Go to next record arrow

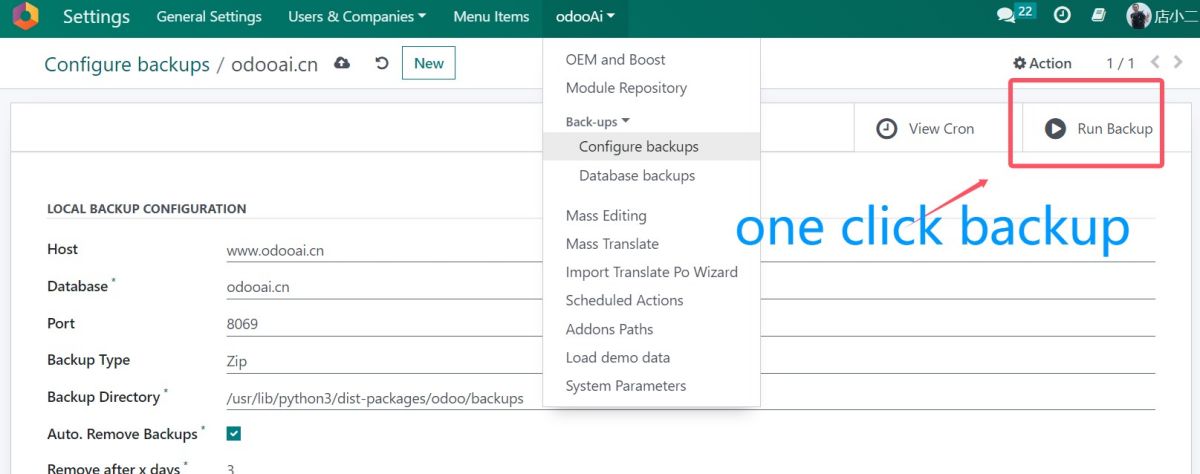click(1179, 62)
